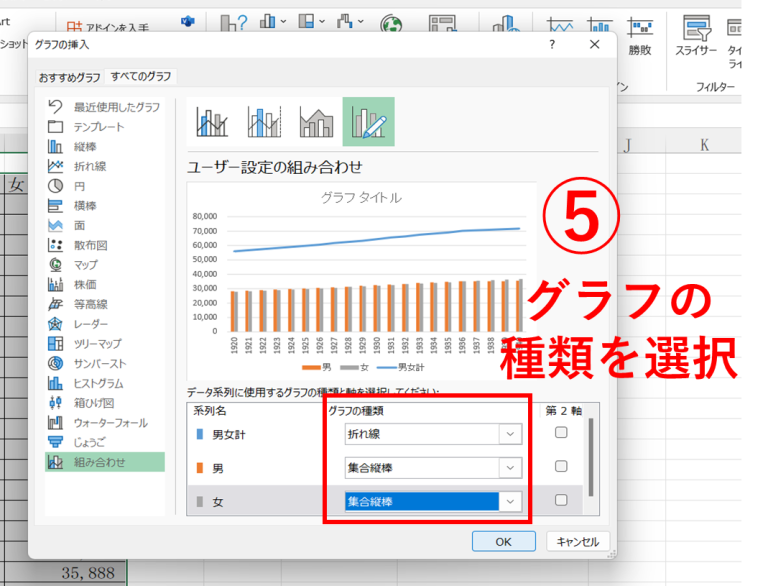Click the series list vertical scrollbar
The image size is (768, 586).
tap(590, 455)
